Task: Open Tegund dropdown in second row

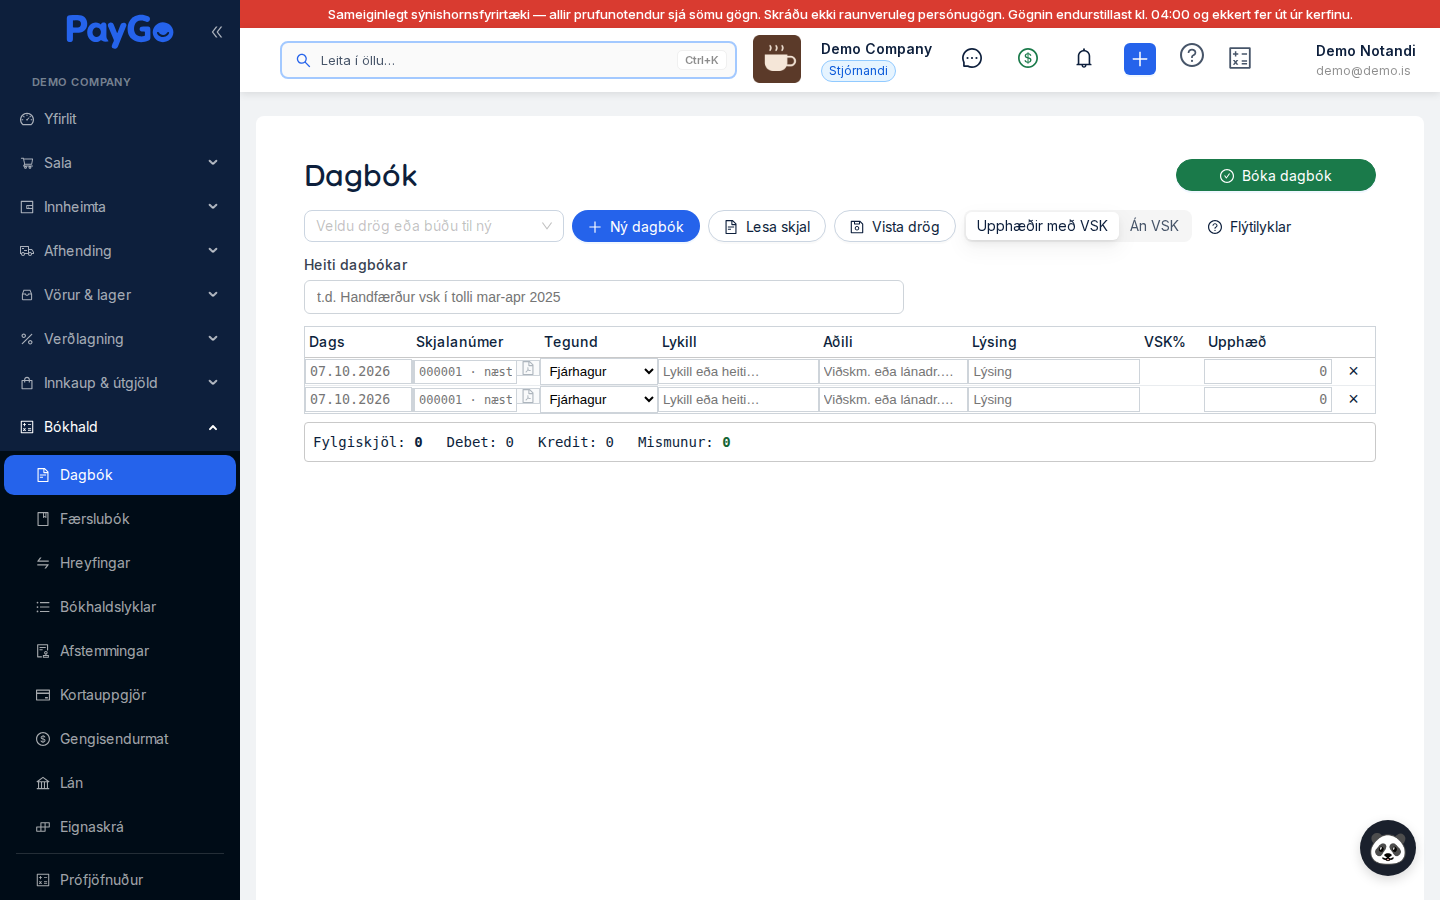Action: pos(599,399)
